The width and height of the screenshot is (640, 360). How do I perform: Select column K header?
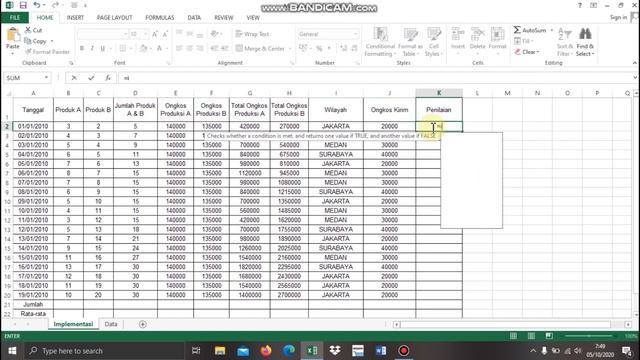click(439, 93)
